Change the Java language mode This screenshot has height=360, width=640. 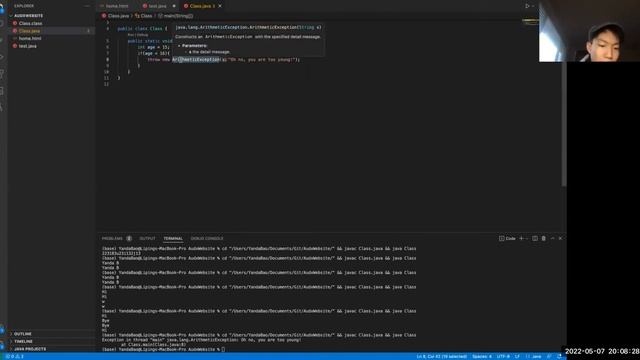(533, 356)
